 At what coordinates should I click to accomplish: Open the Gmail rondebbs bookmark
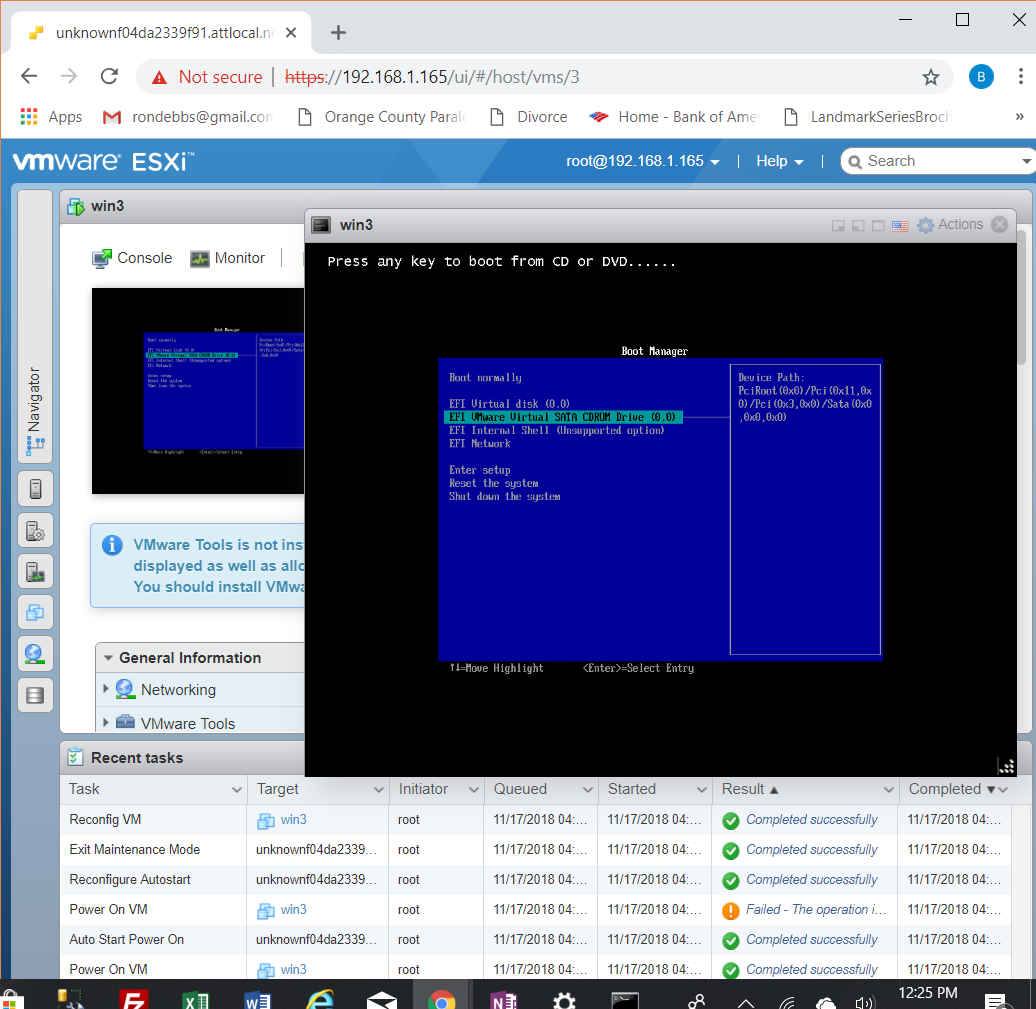[188, 117]
